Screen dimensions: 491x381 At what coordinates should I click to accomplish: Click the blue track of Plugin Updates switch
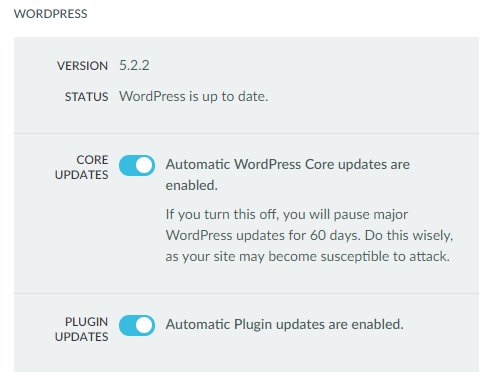[x=127, y=325]
